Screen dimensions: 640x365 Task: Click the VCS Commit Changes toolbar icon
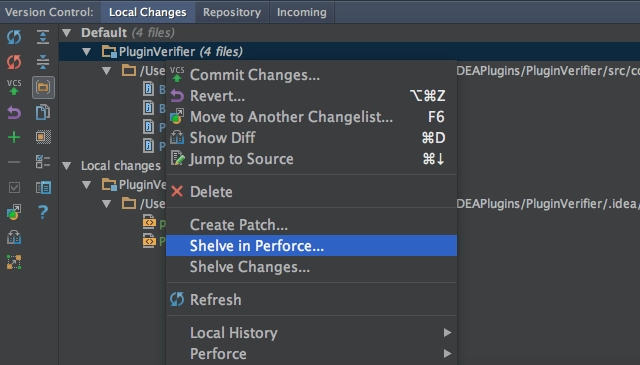[x=14, y=87]
